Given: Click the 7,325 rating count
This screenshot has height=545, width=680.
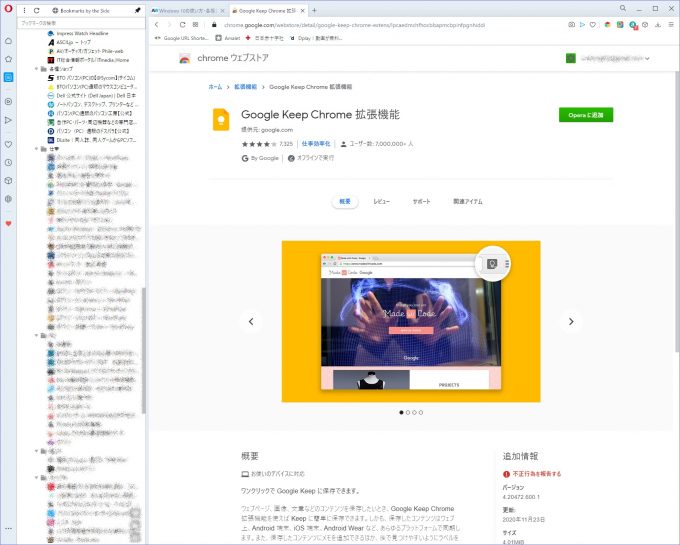Looking at the screenshot, I should 286,144.
